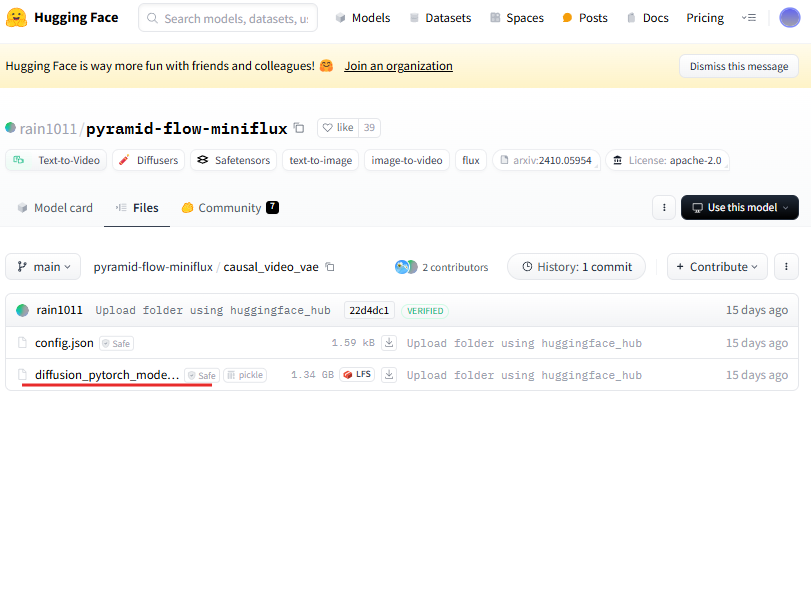The width and height of the screenshot is (811, 595).
Task: Click the config.json file icon
Action: coord(22,343)
